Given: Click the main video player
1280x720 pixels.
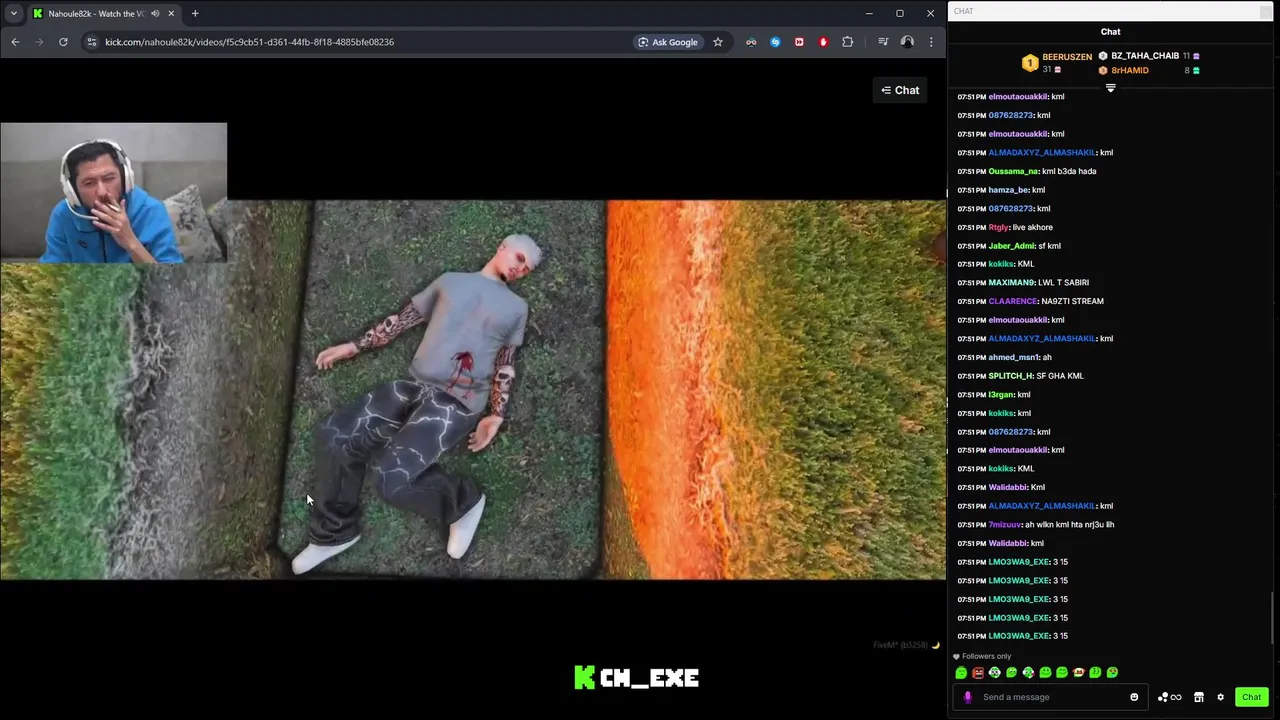Looking at the screenshot, I should 473,390.
